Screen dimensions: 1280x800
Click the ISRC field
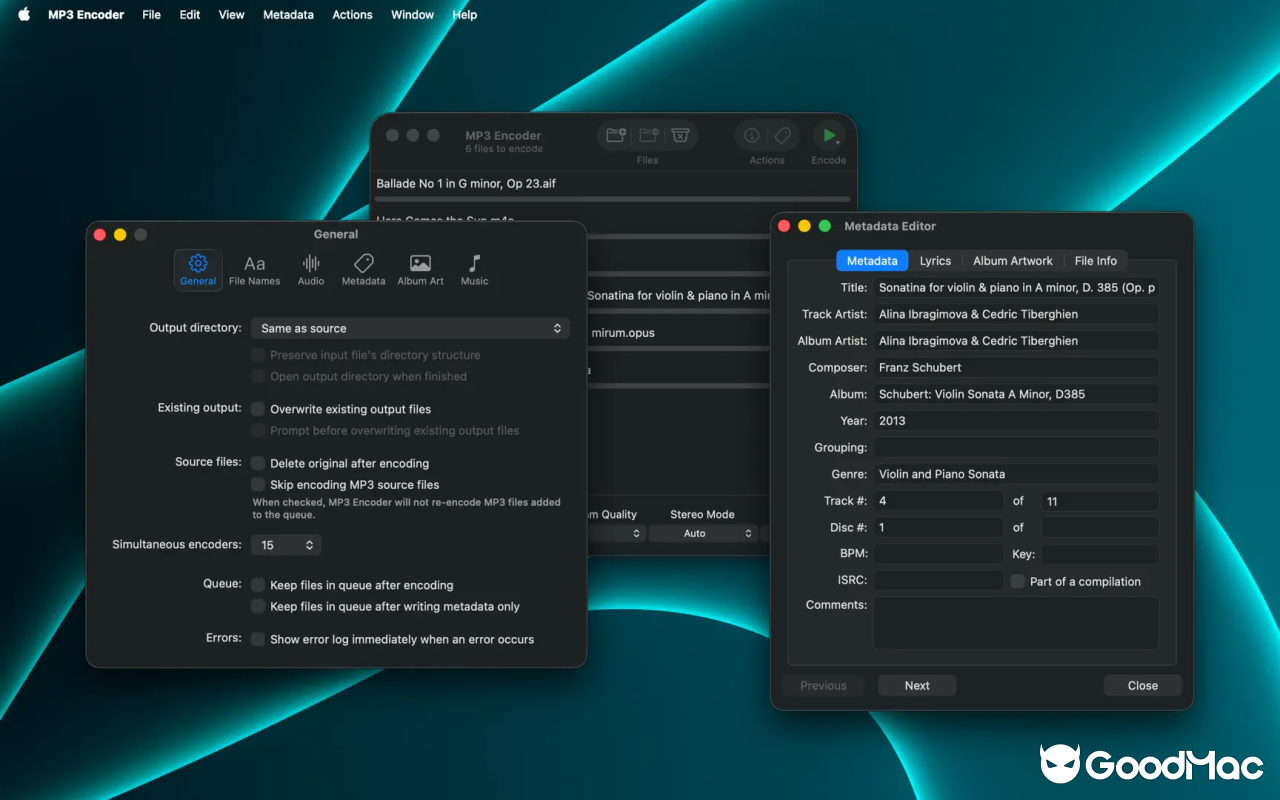938,580
